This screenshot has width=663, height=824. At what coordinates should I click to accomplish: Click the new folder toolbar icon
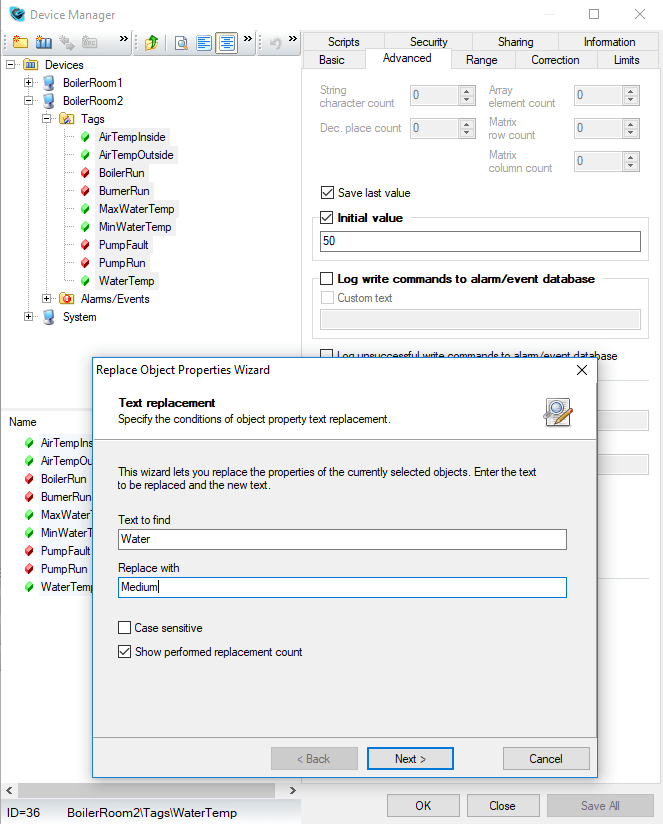(x=19, y=42)
